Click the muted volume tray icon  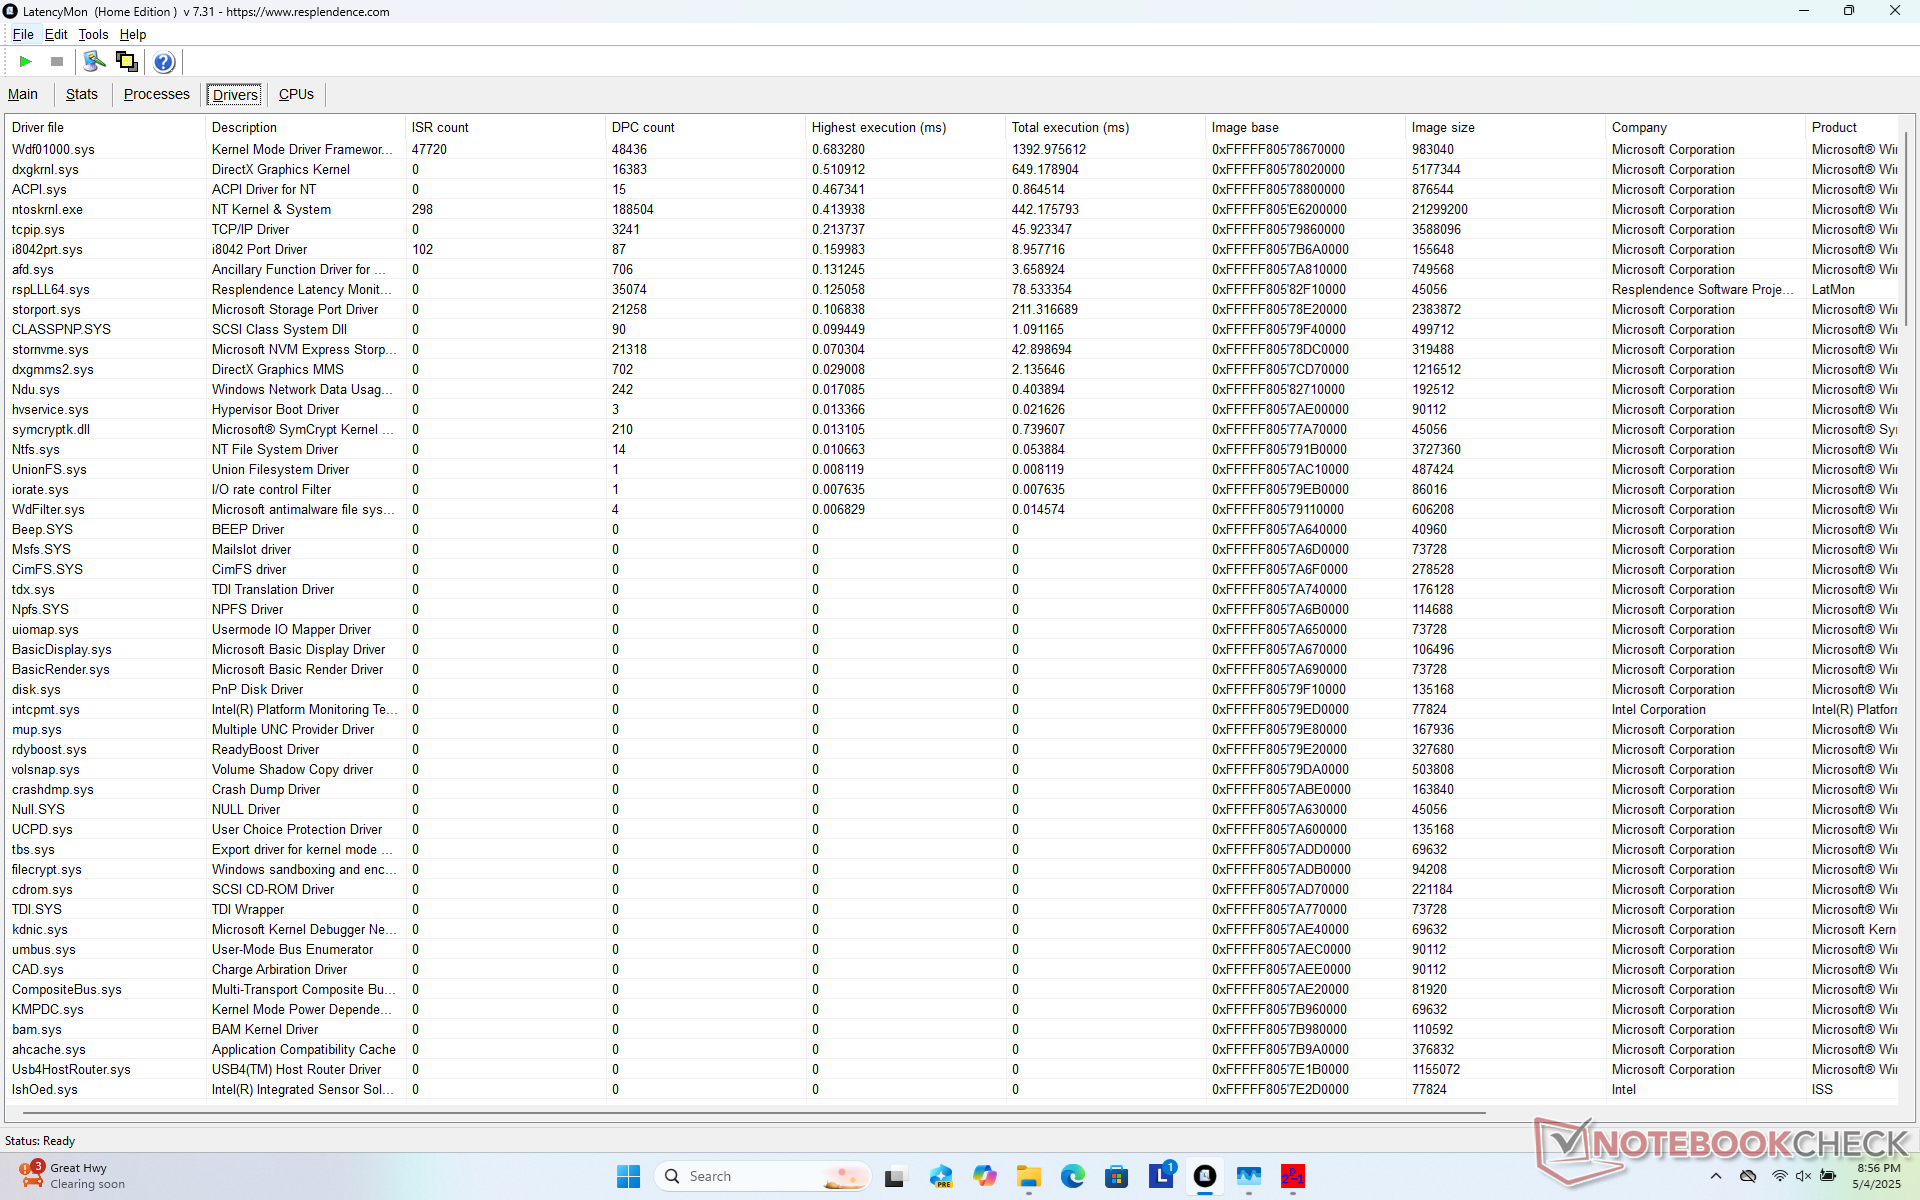1804,1176
